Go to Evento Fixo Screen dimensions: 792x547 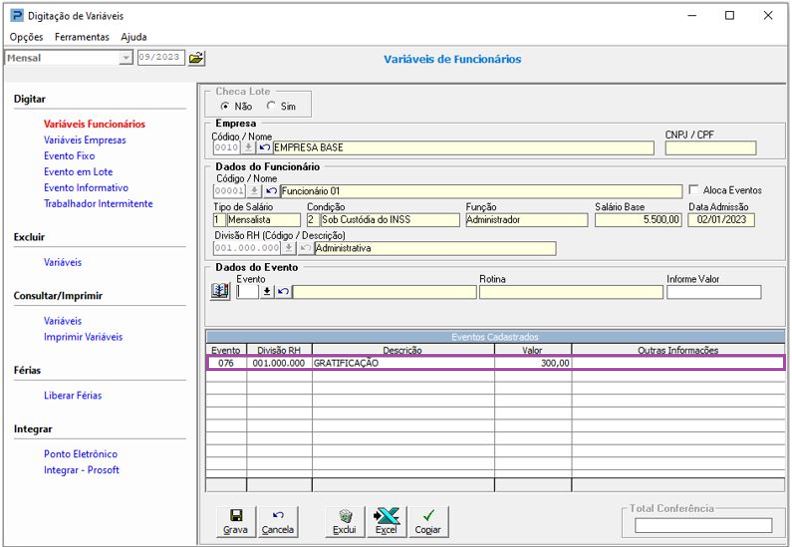[69, 156]
